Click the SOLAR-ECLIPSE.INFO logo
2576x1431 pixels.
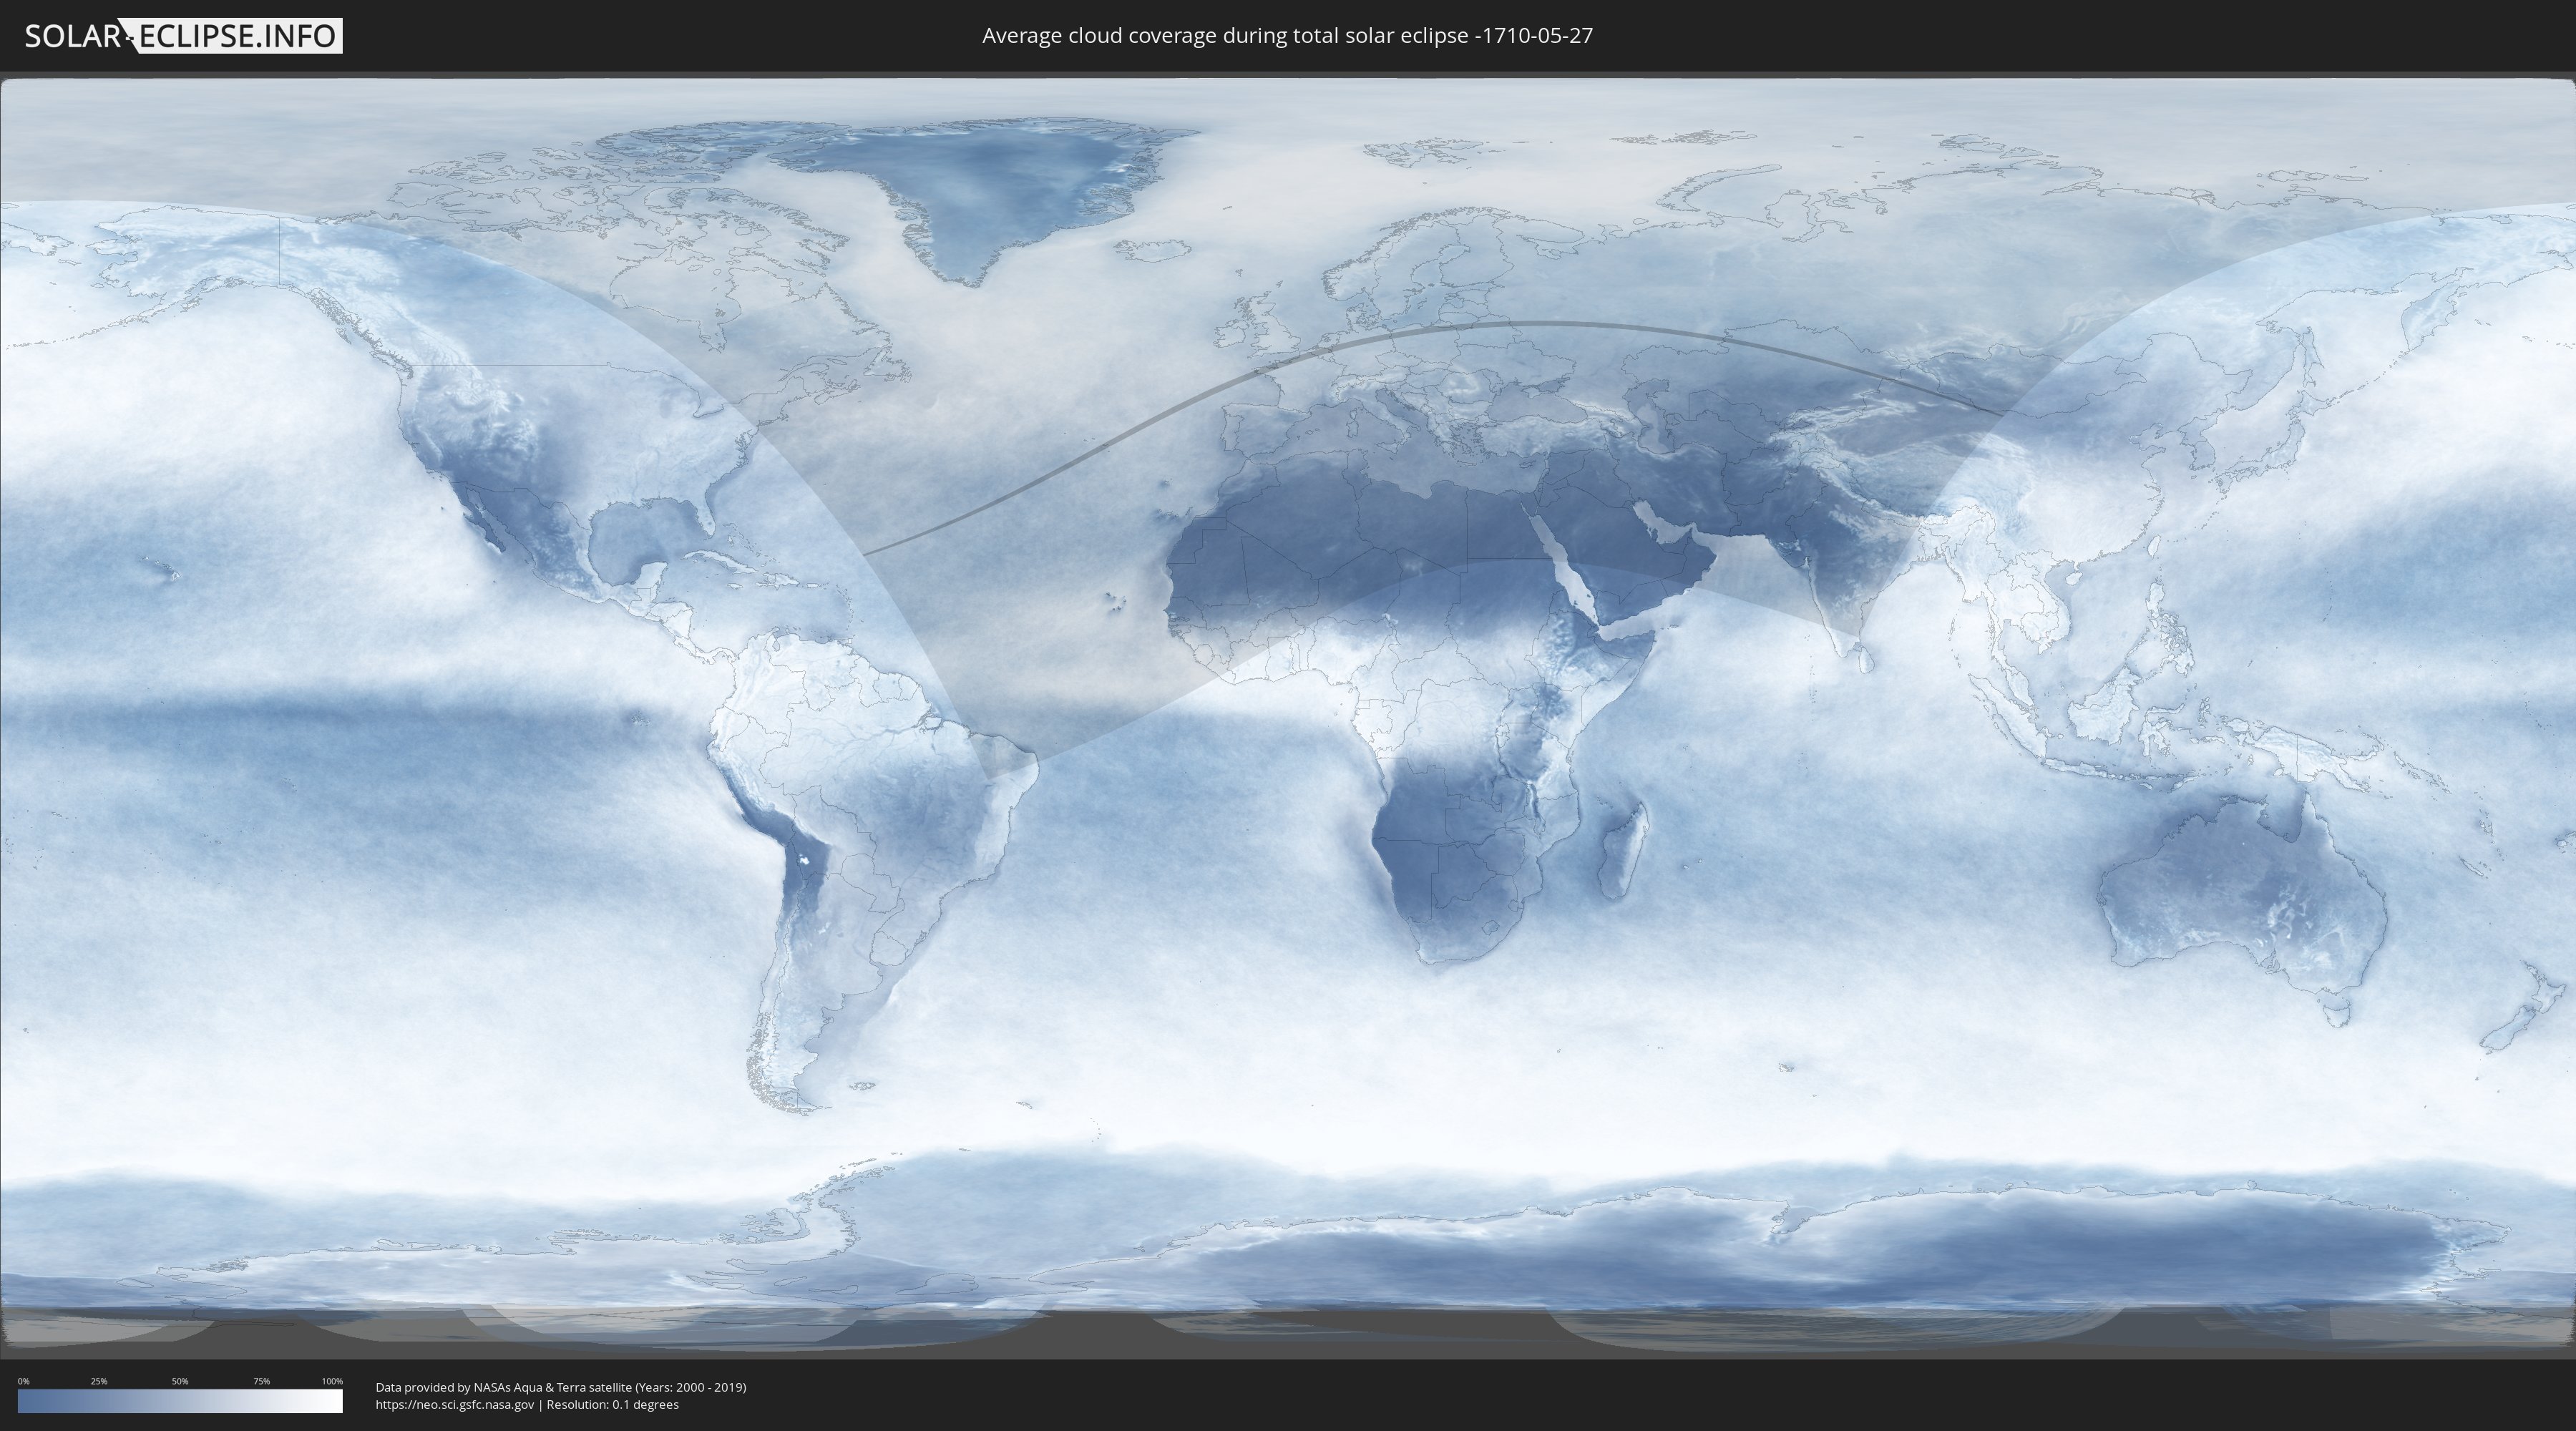(183, 36)
